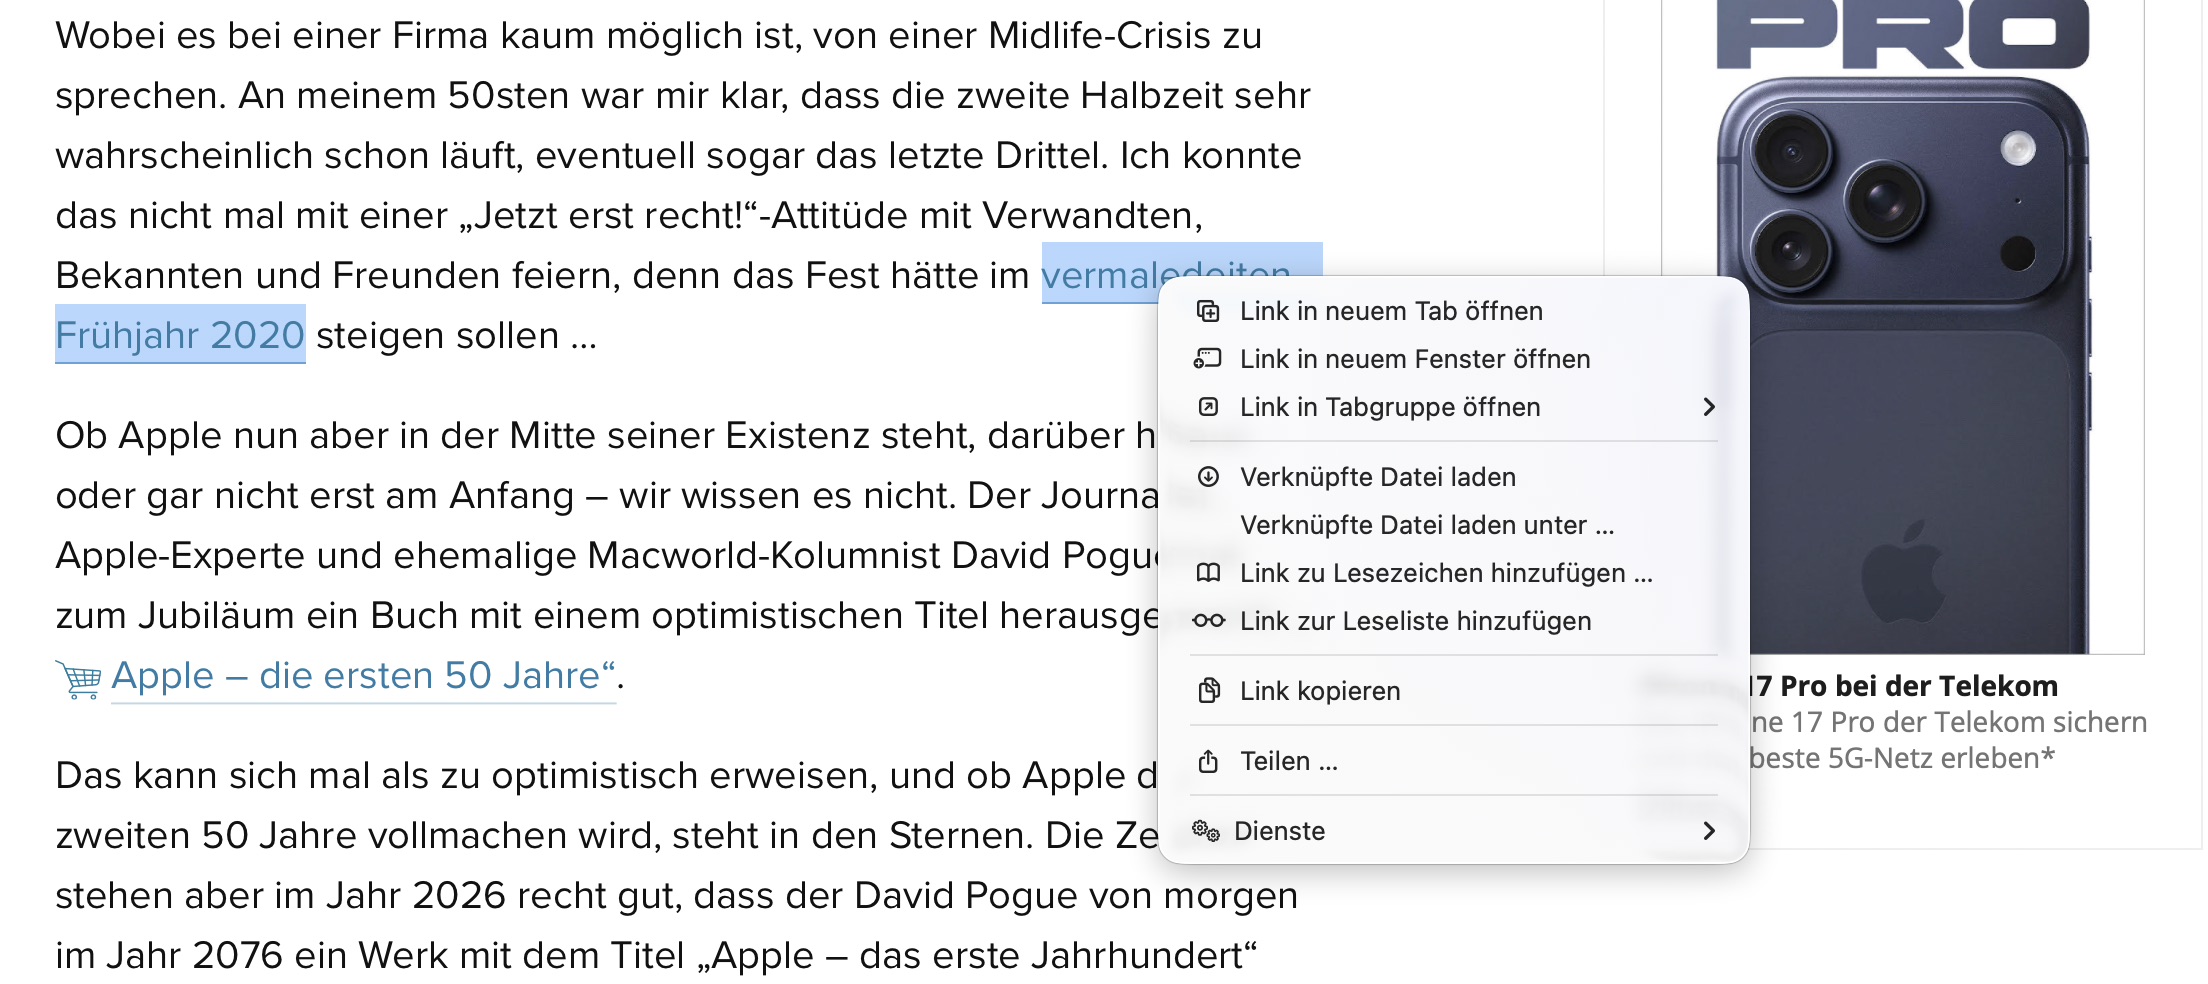Click the share icon beside "Teilen"
2208x984 pixels.
click(x=1208, y=760)
